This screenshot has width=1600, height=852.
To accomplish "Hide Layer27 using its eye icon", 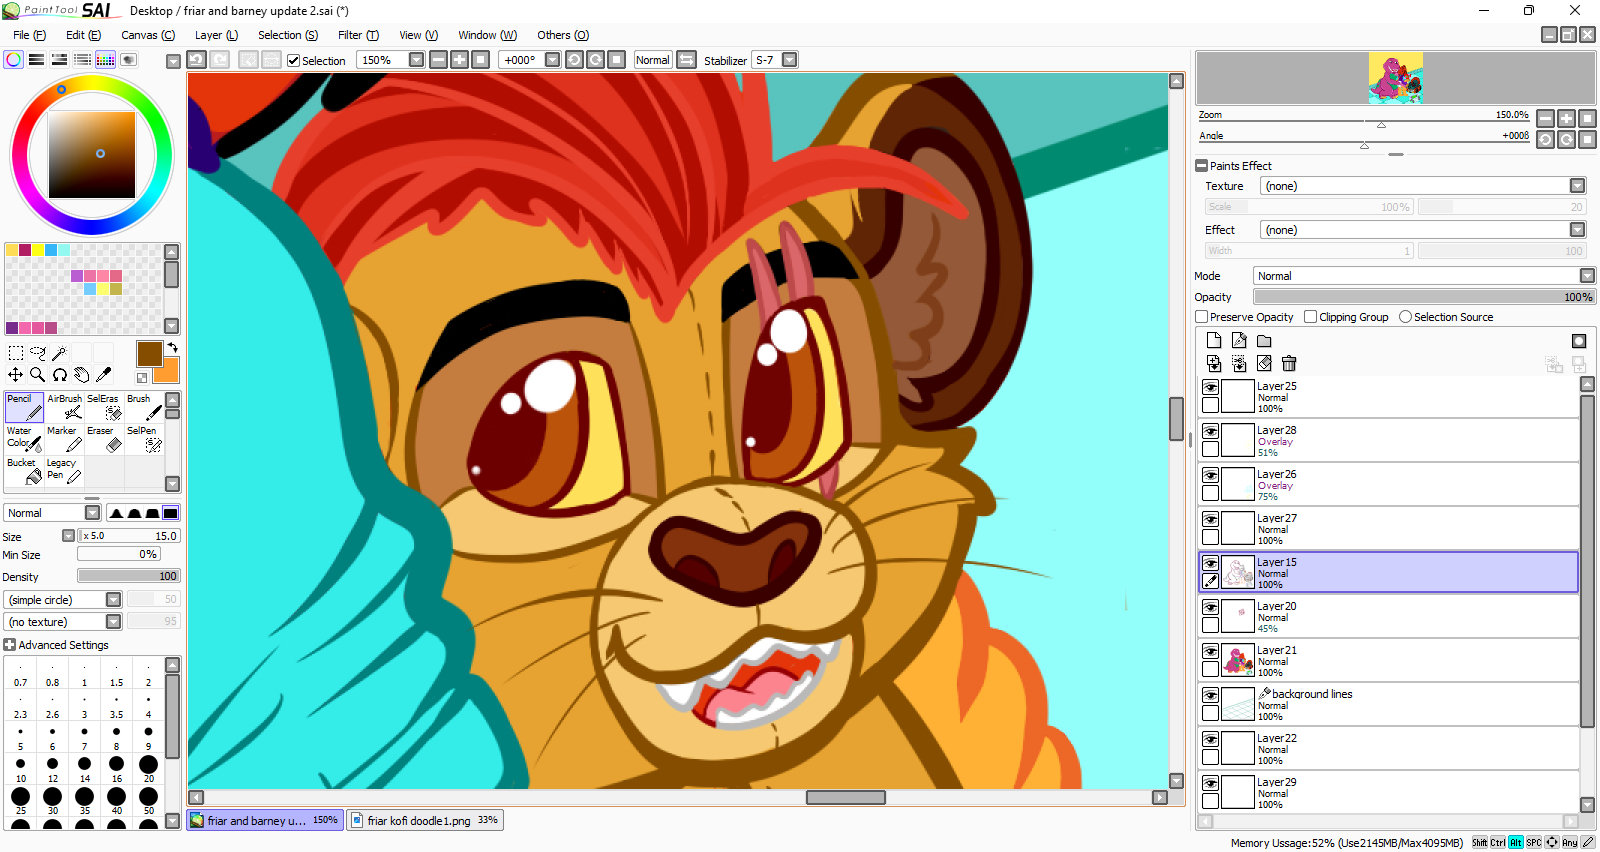I will (x=1210, y=520).
